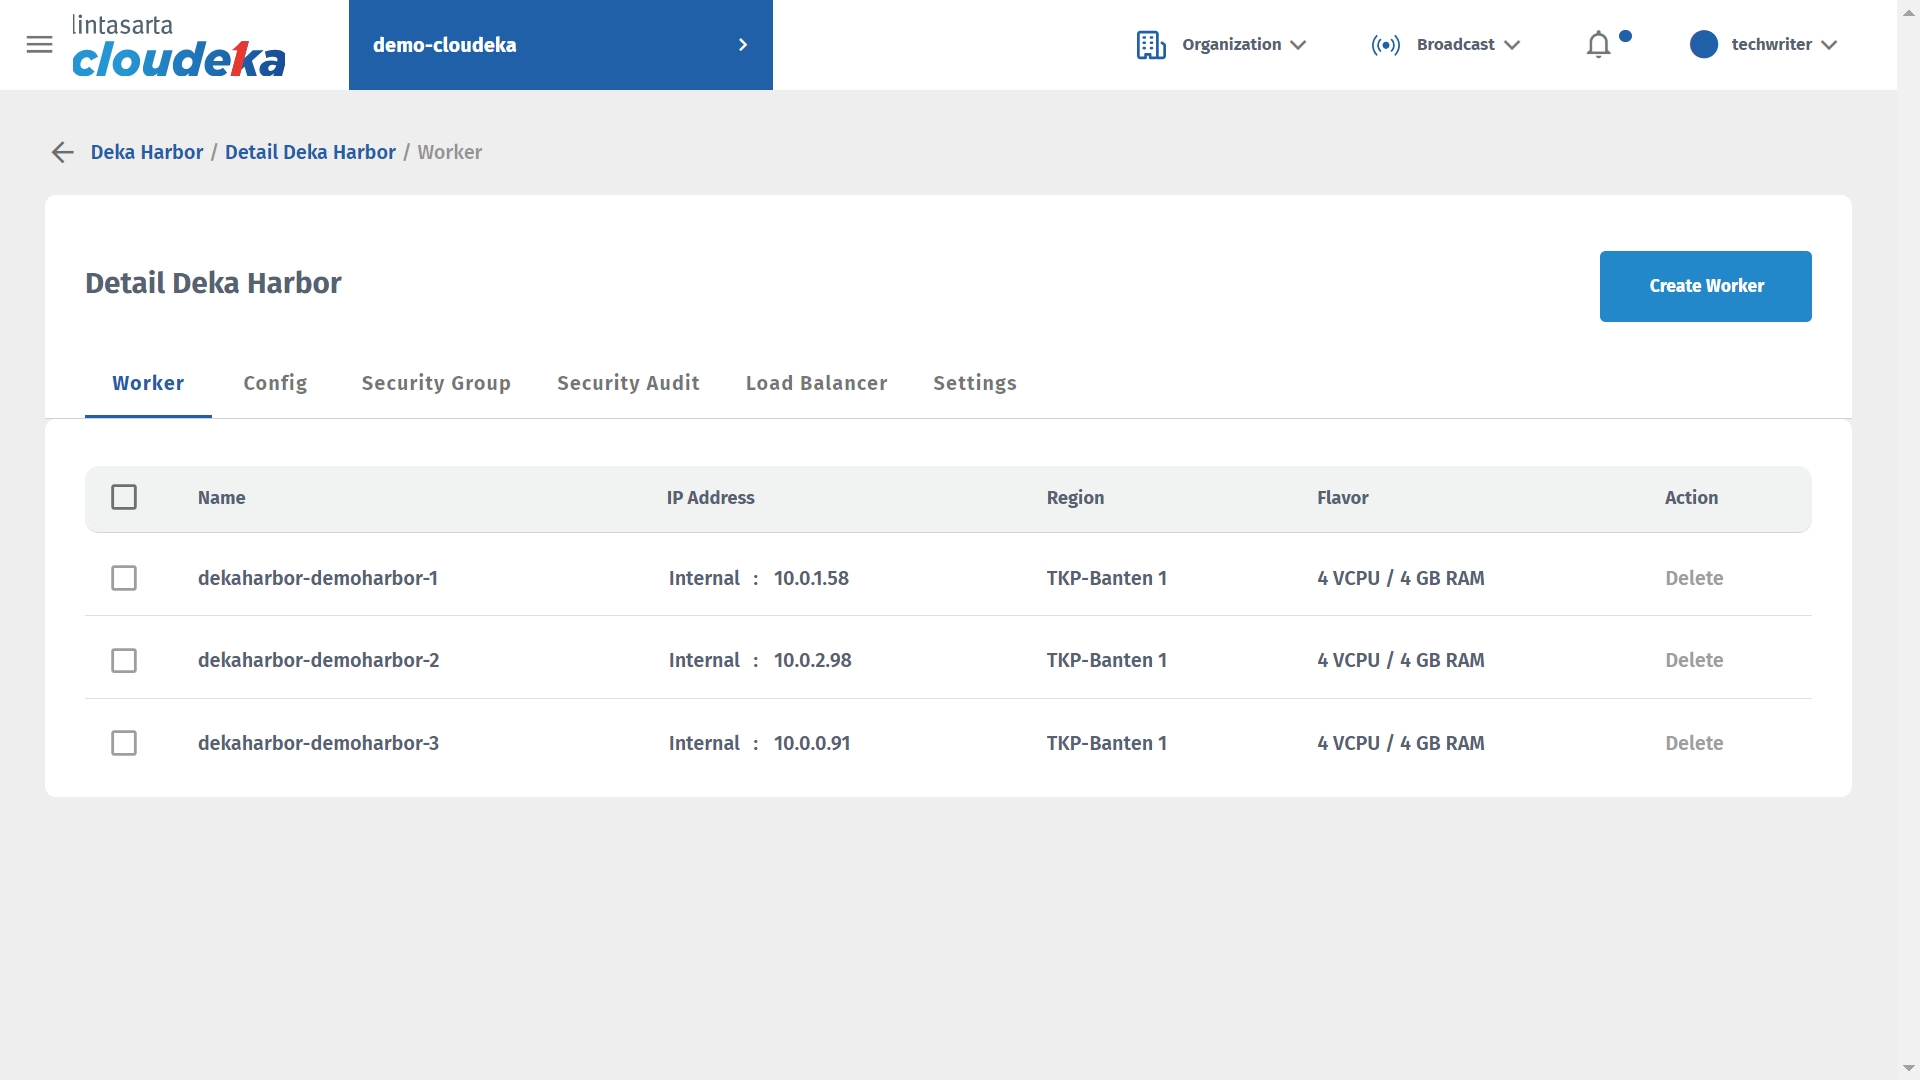The height and width of the screenshot is (1080, 1920).
Task: Select the dekaharbor-demoharbor-3 row checkbox
Action: click(124, 743)
